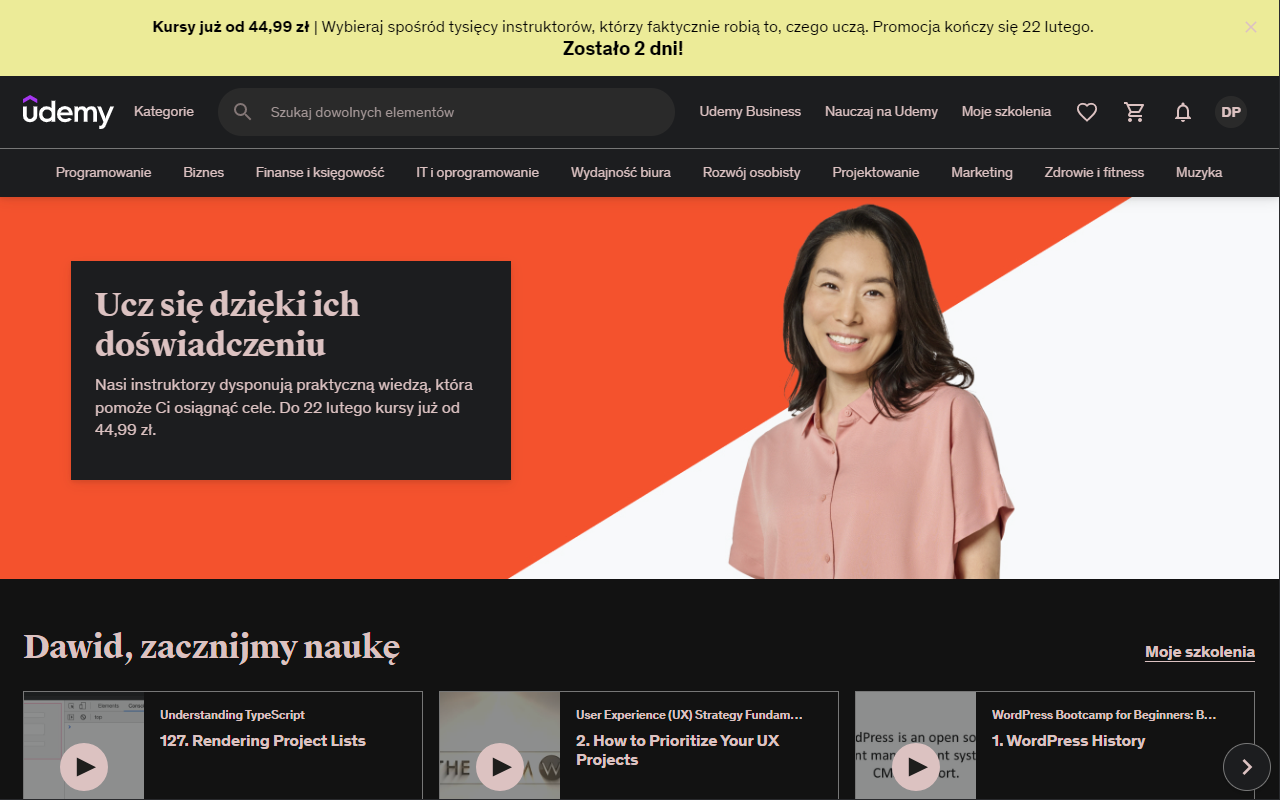The image size is (1280, 800).
Task: Click the hero banner woman image
Action: [x=870, y=392]
